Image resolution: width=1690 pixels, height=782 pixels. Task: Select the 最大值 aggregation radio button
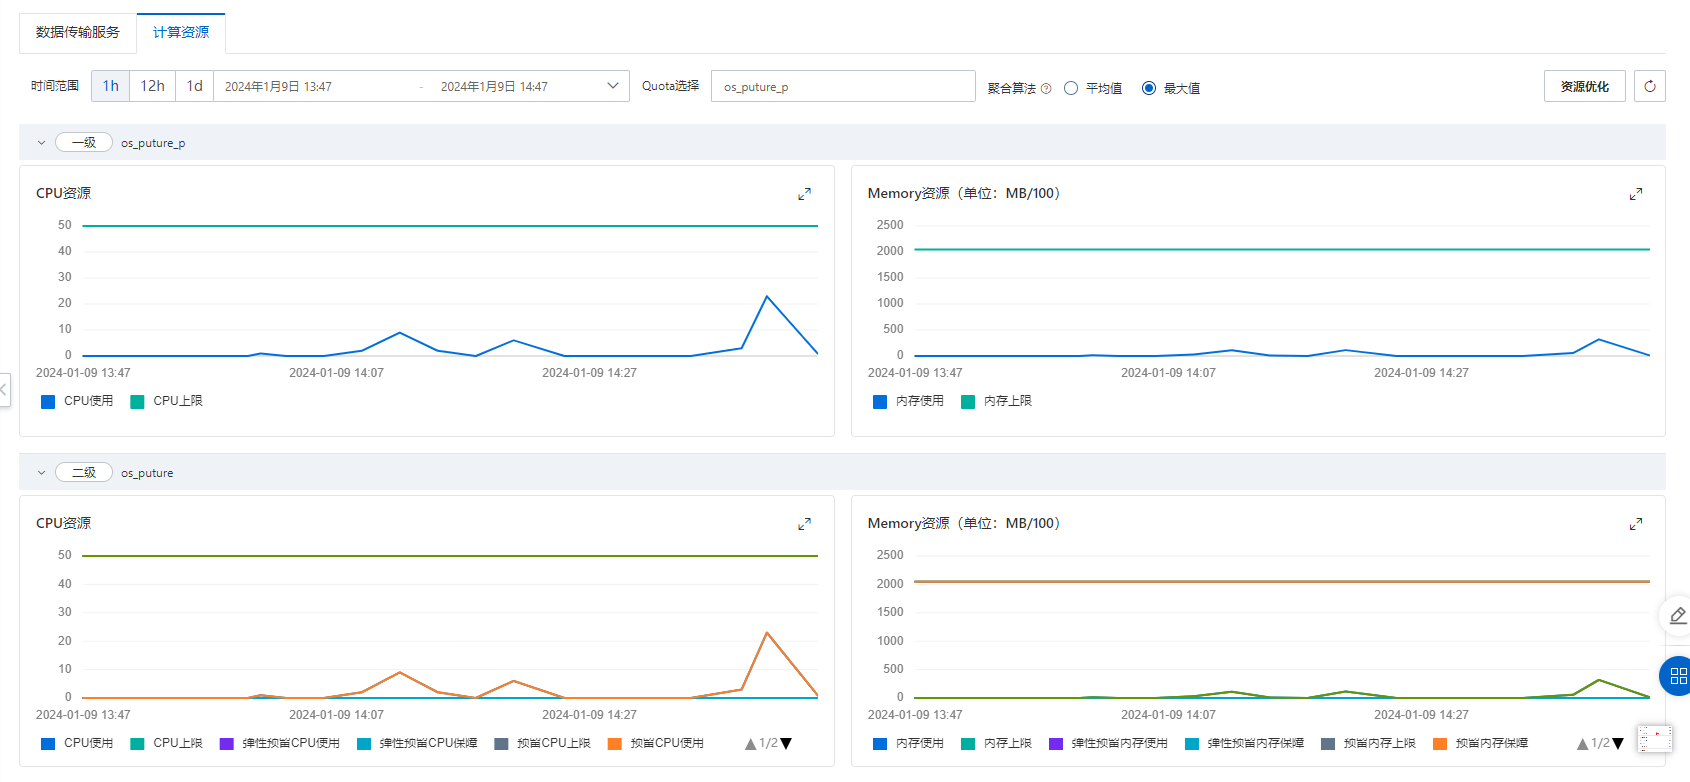[x=1149, y=88]
